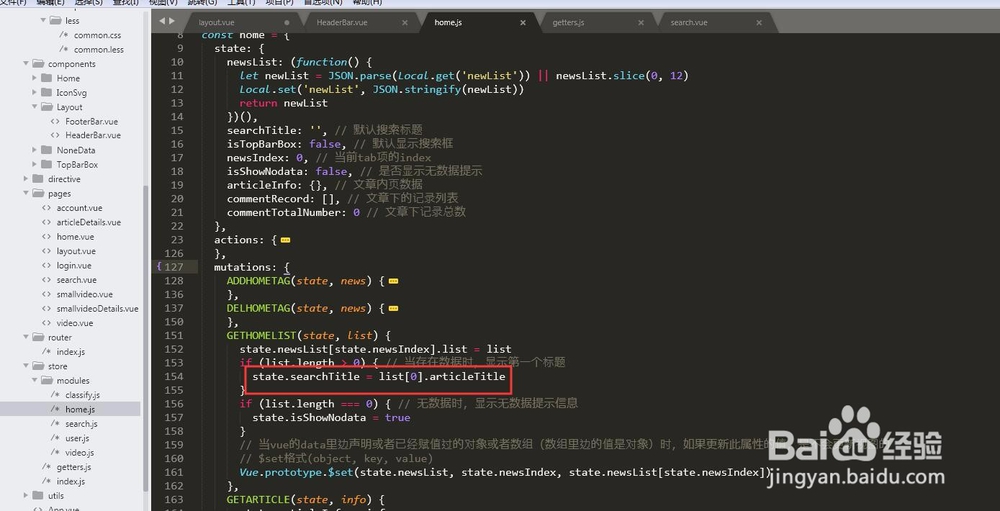The image size is (1000, 511).
Task: Click the folder icon beside components
Action: (38, 64)
